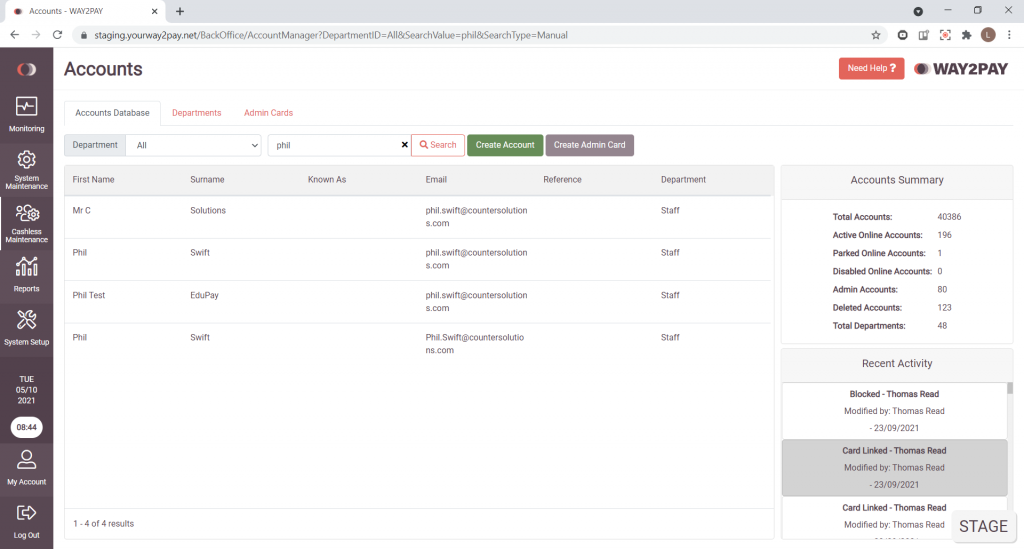Click the Create Account button
Viewport: 1024px width, 549px height.
pyautogui.click(x=505, y=145)
